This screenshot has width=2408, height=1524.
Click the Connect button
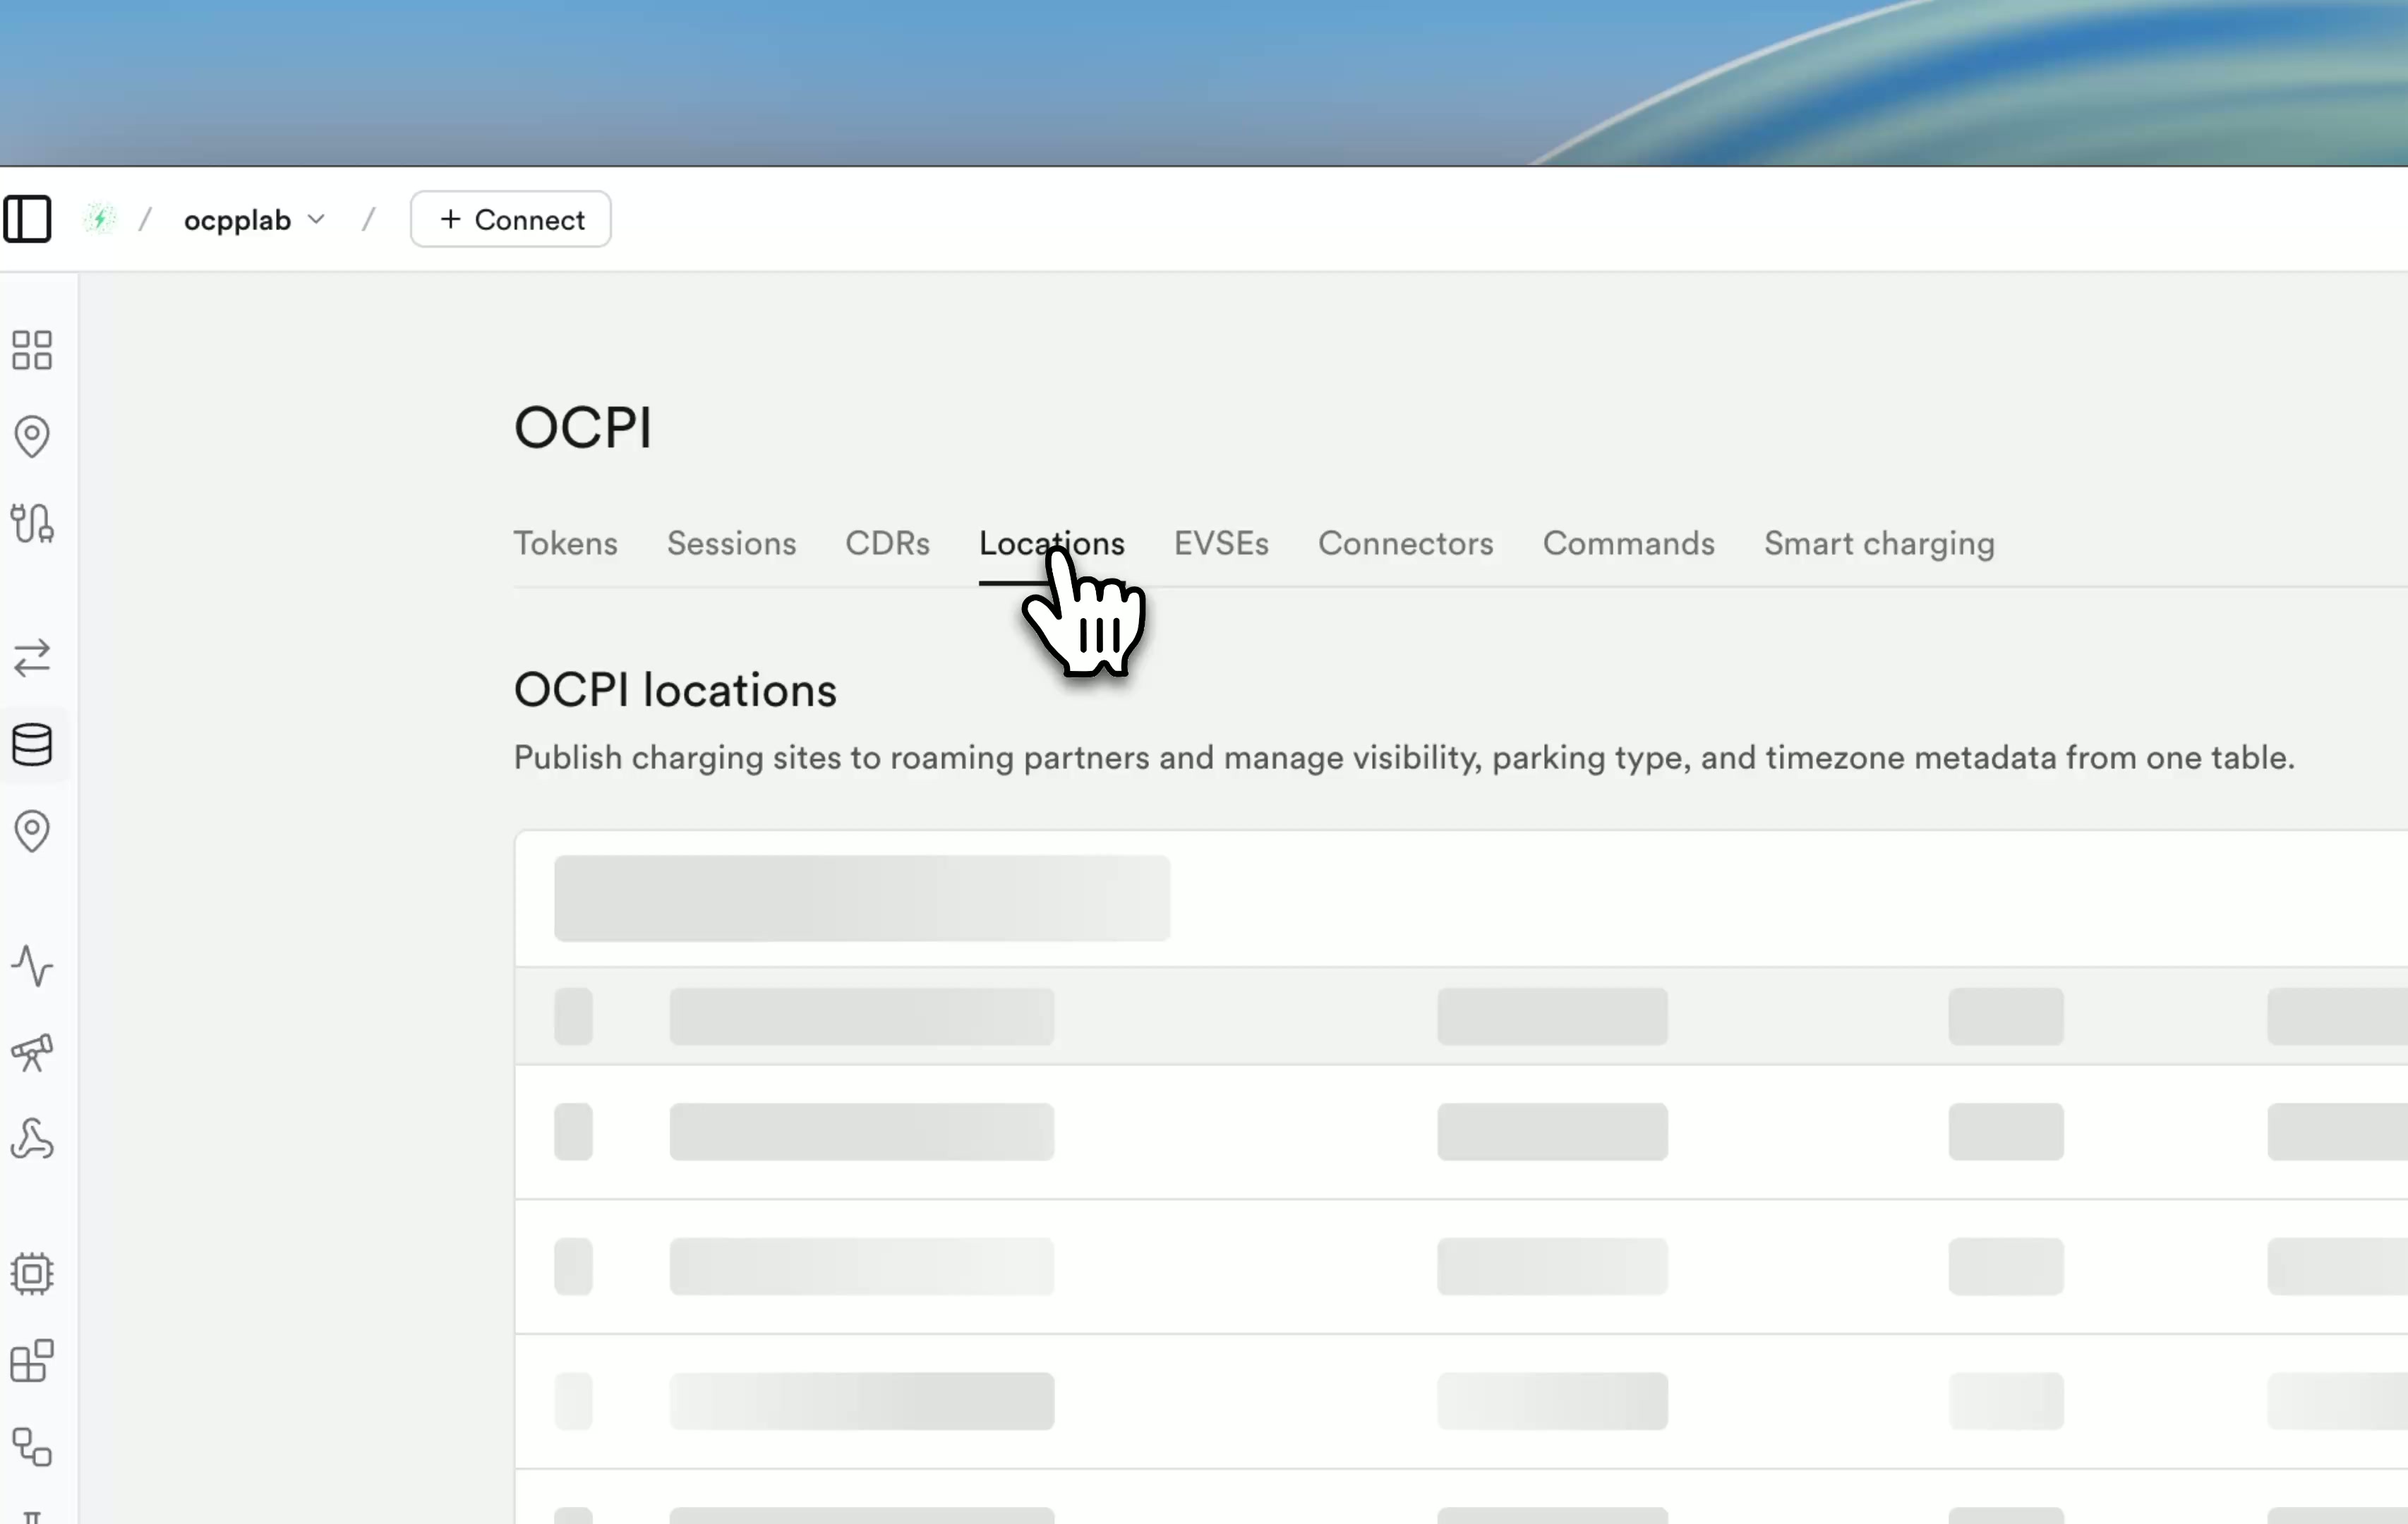511,219
